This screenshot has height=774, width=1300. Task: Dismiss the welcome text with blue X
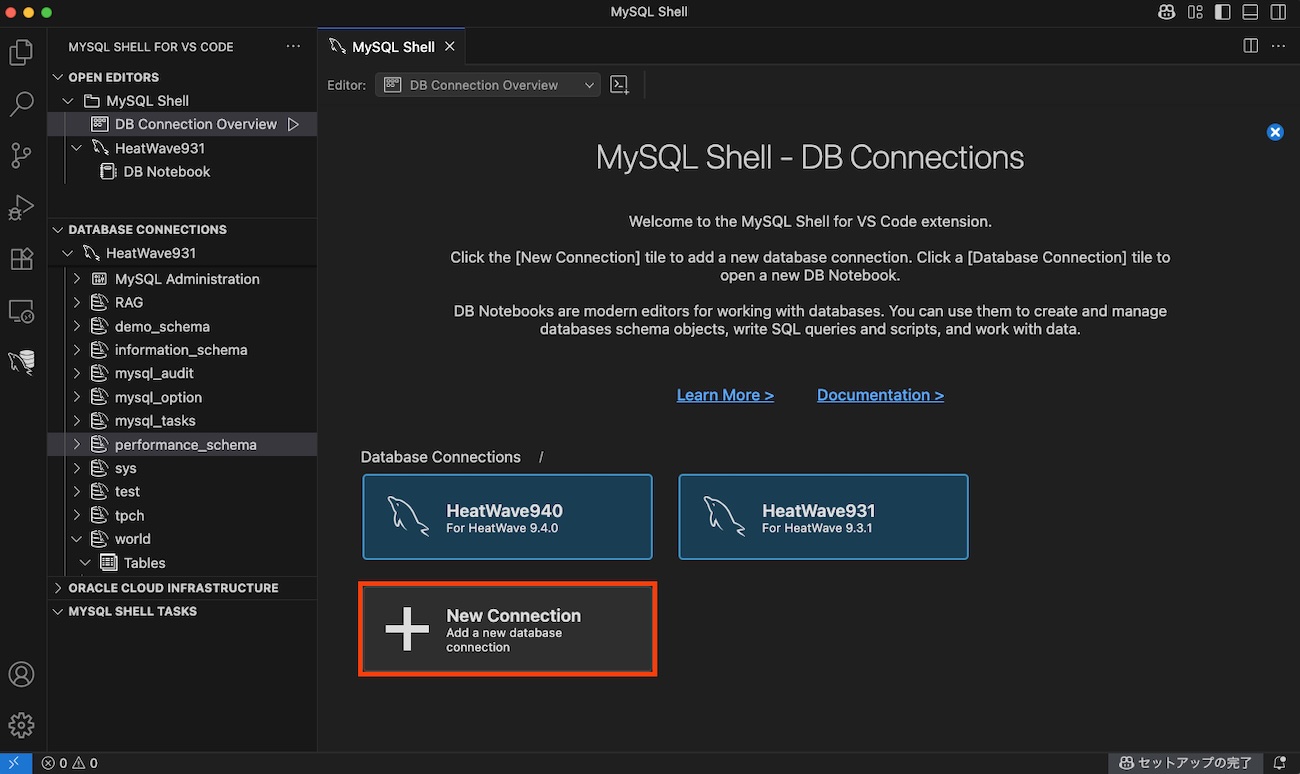pyautogui.click(x=1275, y=132)
